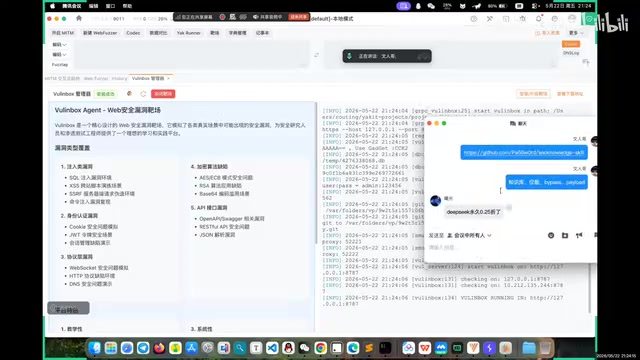Open the 新建 WebFuzzer dropdown menu
640x360 pixels.
[x=100, y=33]
